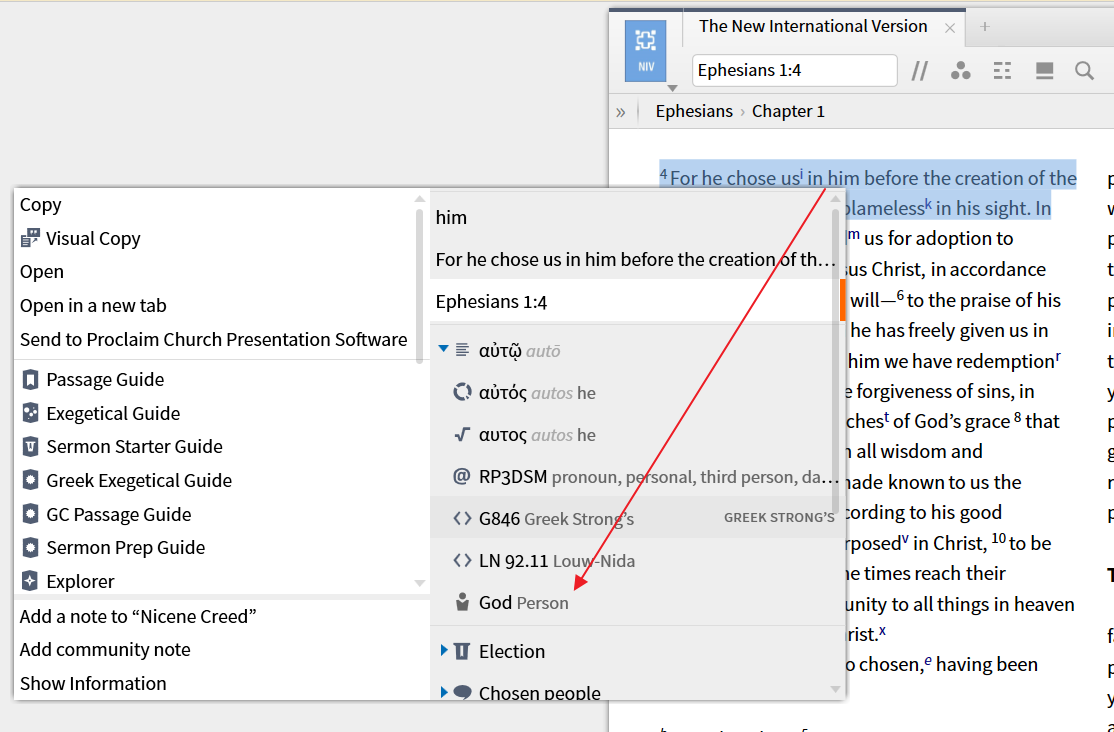This screenshot has height=732, width=1114.
Task: Click the Sermon Starter Guide icon
Action: (30, 446)
